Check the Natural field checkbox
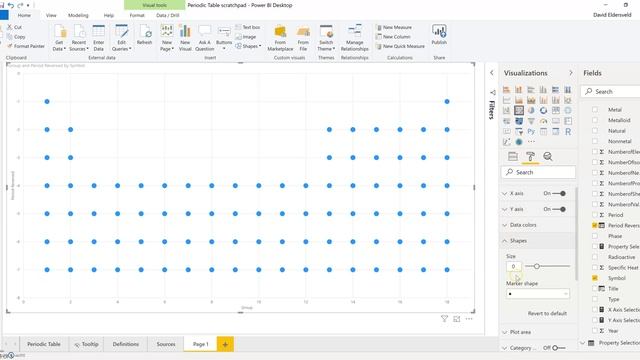This screenshot has width=640, height=360. click(595, 131)
